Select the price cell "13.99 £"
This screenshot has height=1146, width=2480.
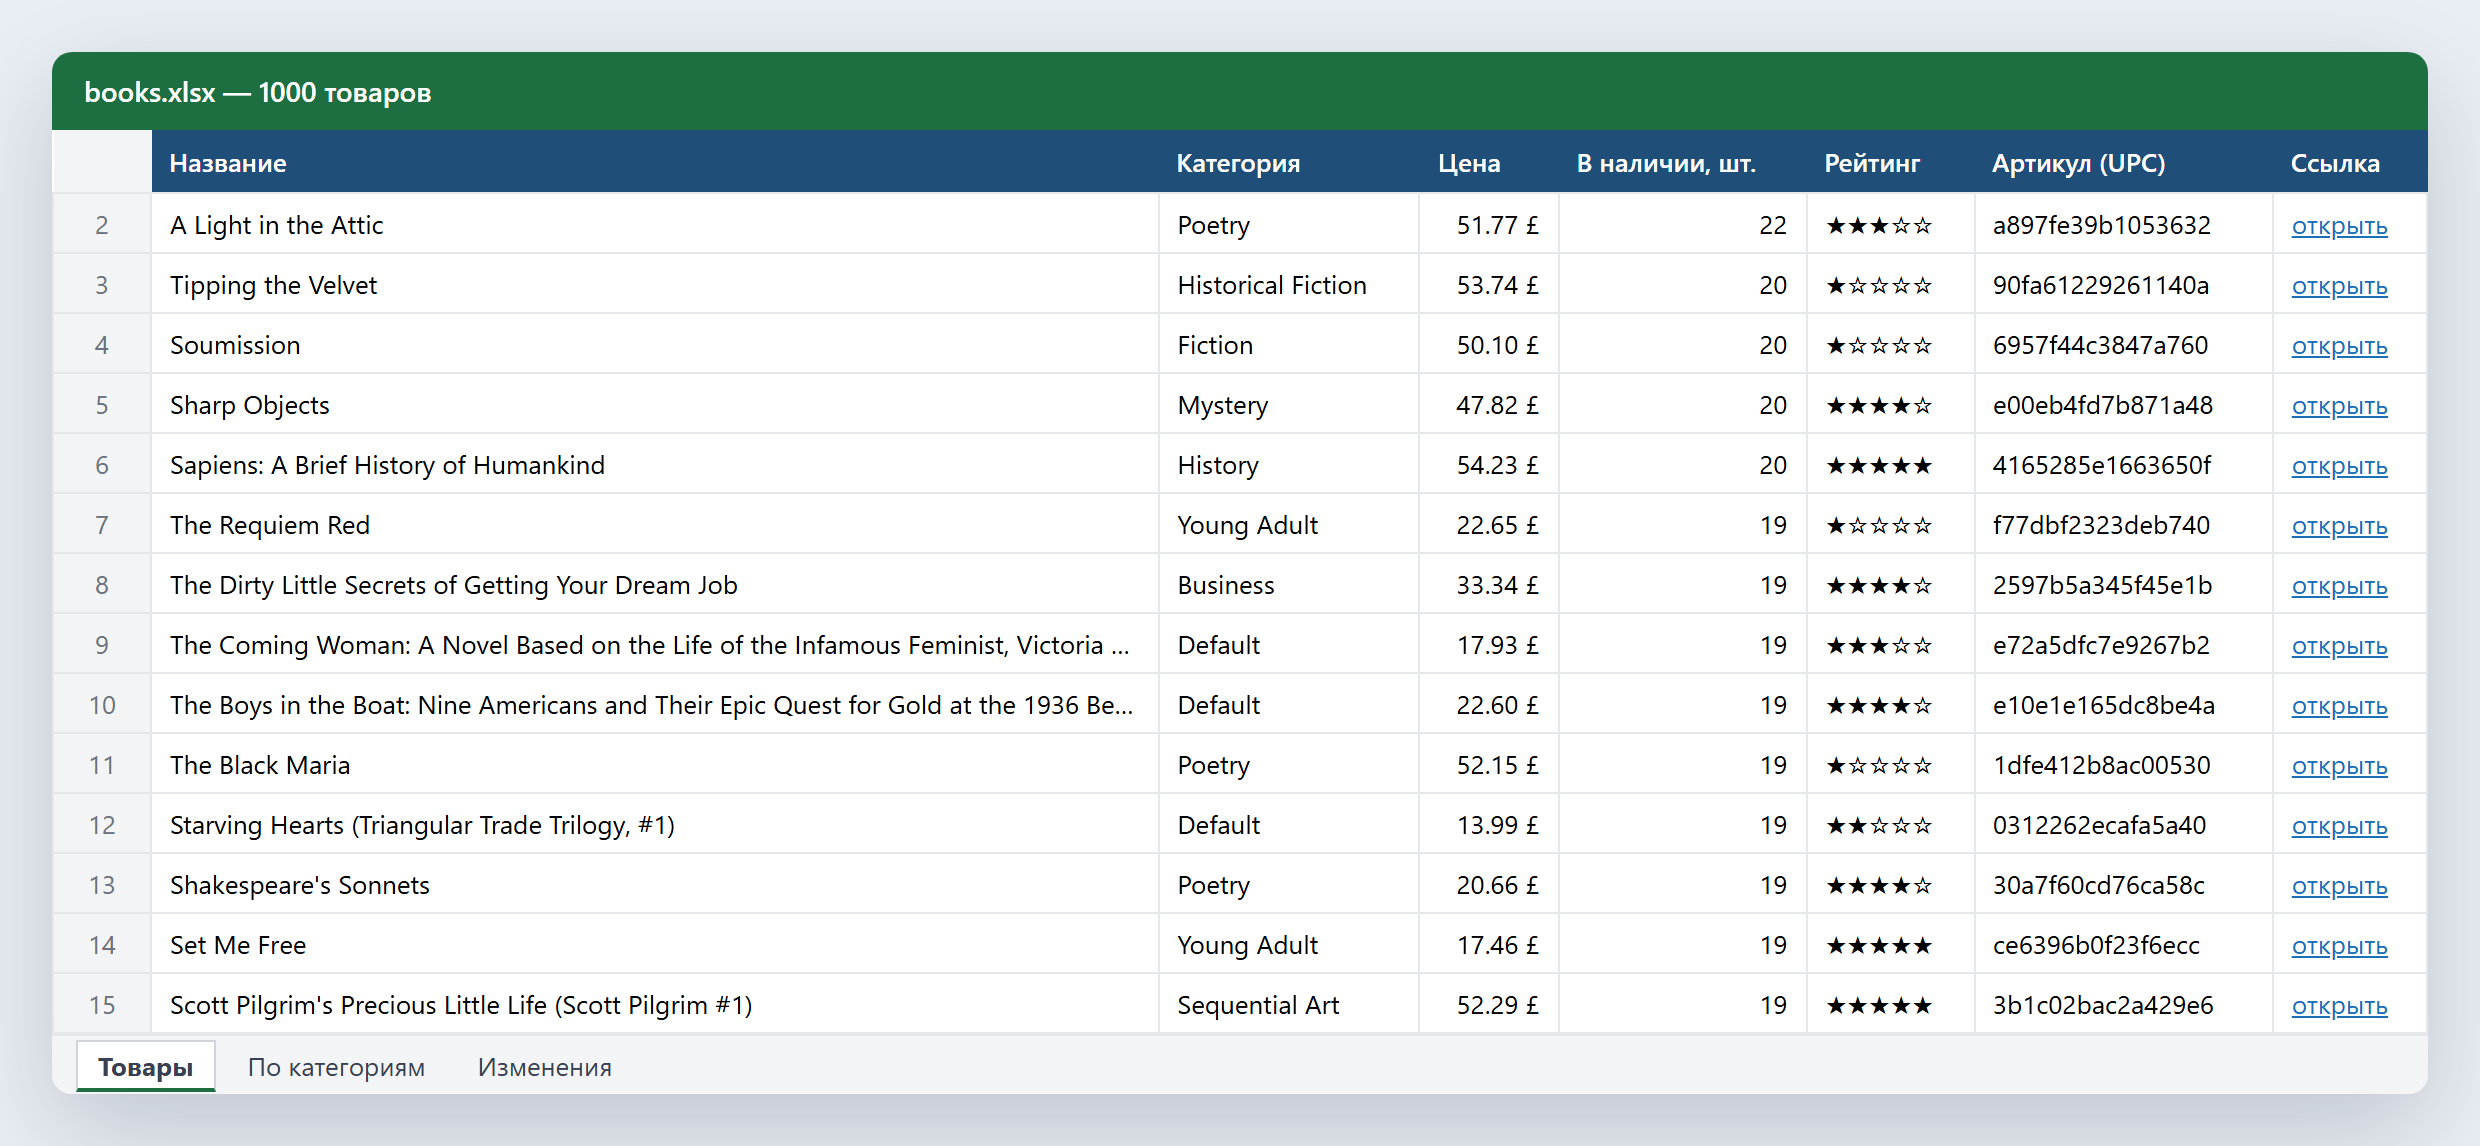(1489, 824)
